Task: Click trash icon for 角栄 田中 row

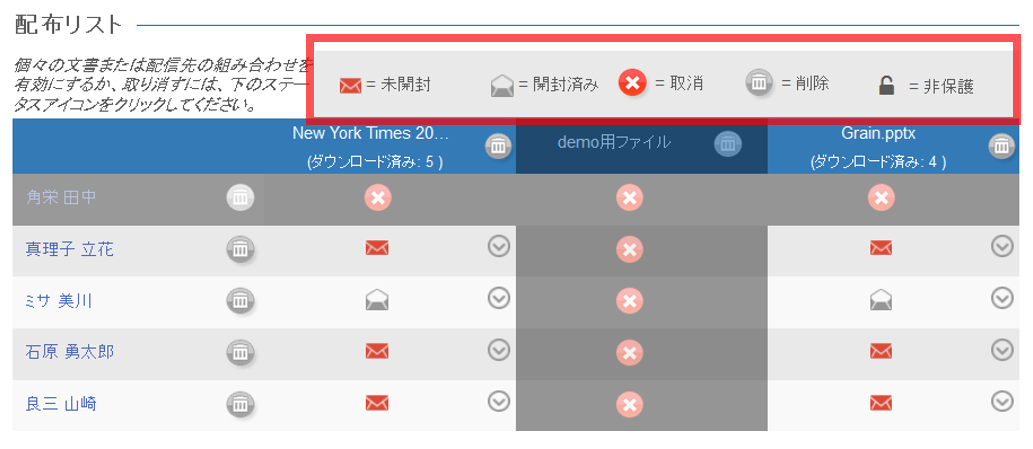Action: pos(240,197)
